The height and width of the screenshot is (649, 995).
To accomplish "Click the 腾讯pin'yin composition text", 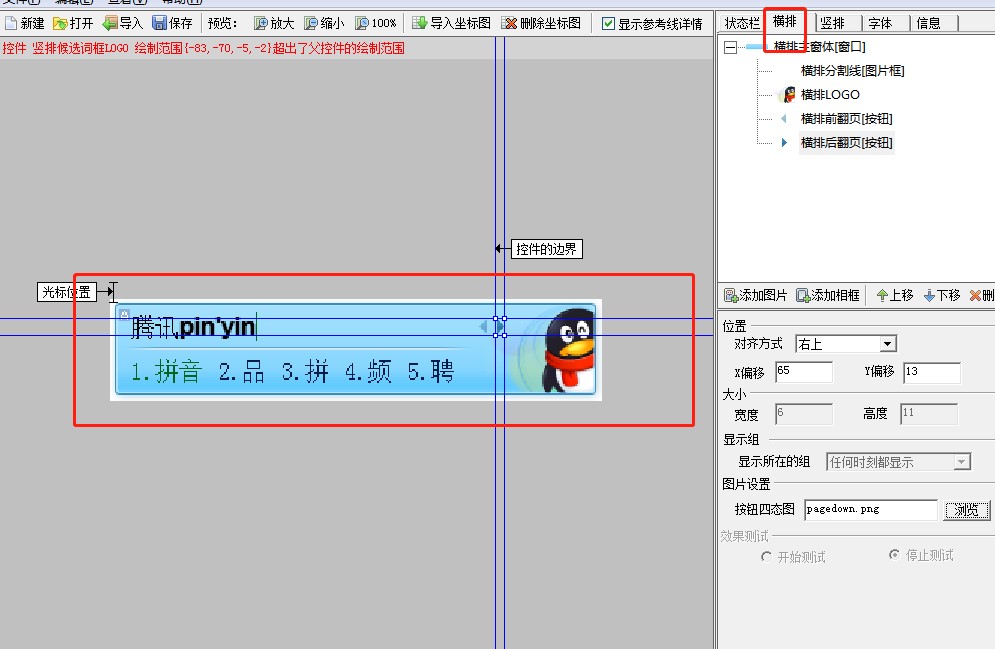I will (x=194, y=327).
